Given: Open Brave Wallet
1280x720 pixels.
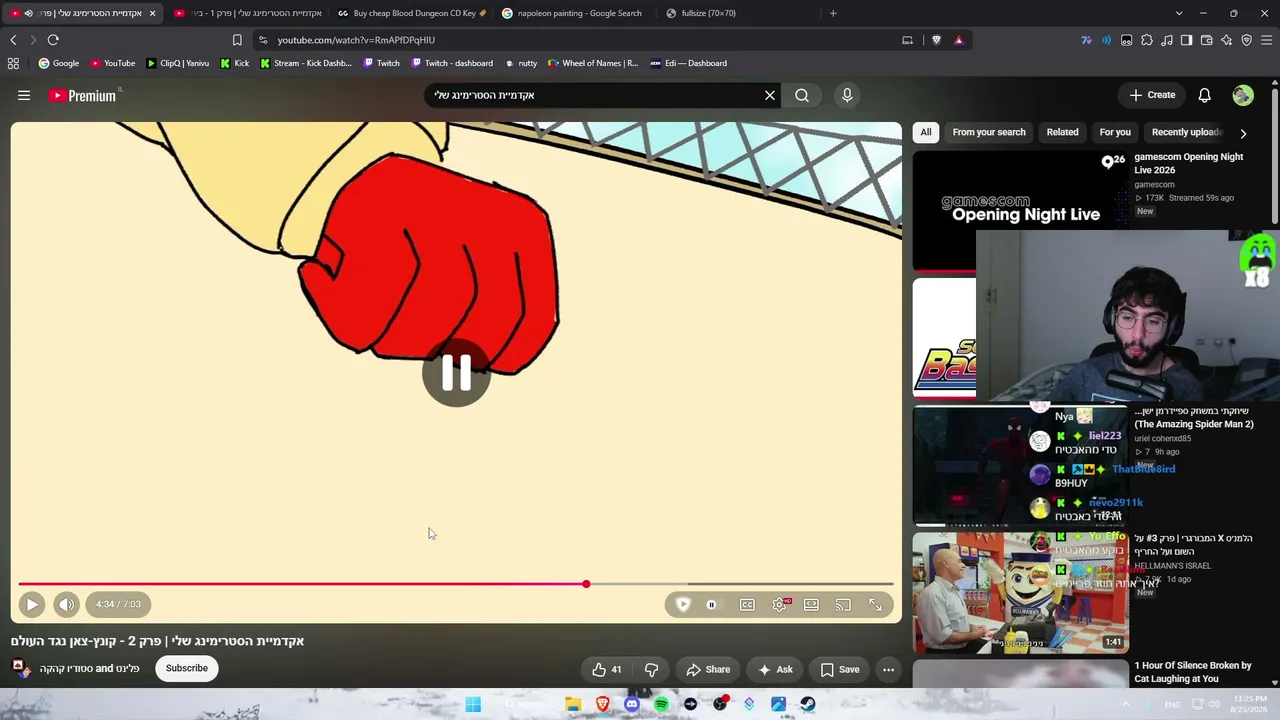Looking at the screenshot, I should pos(1206,40).
